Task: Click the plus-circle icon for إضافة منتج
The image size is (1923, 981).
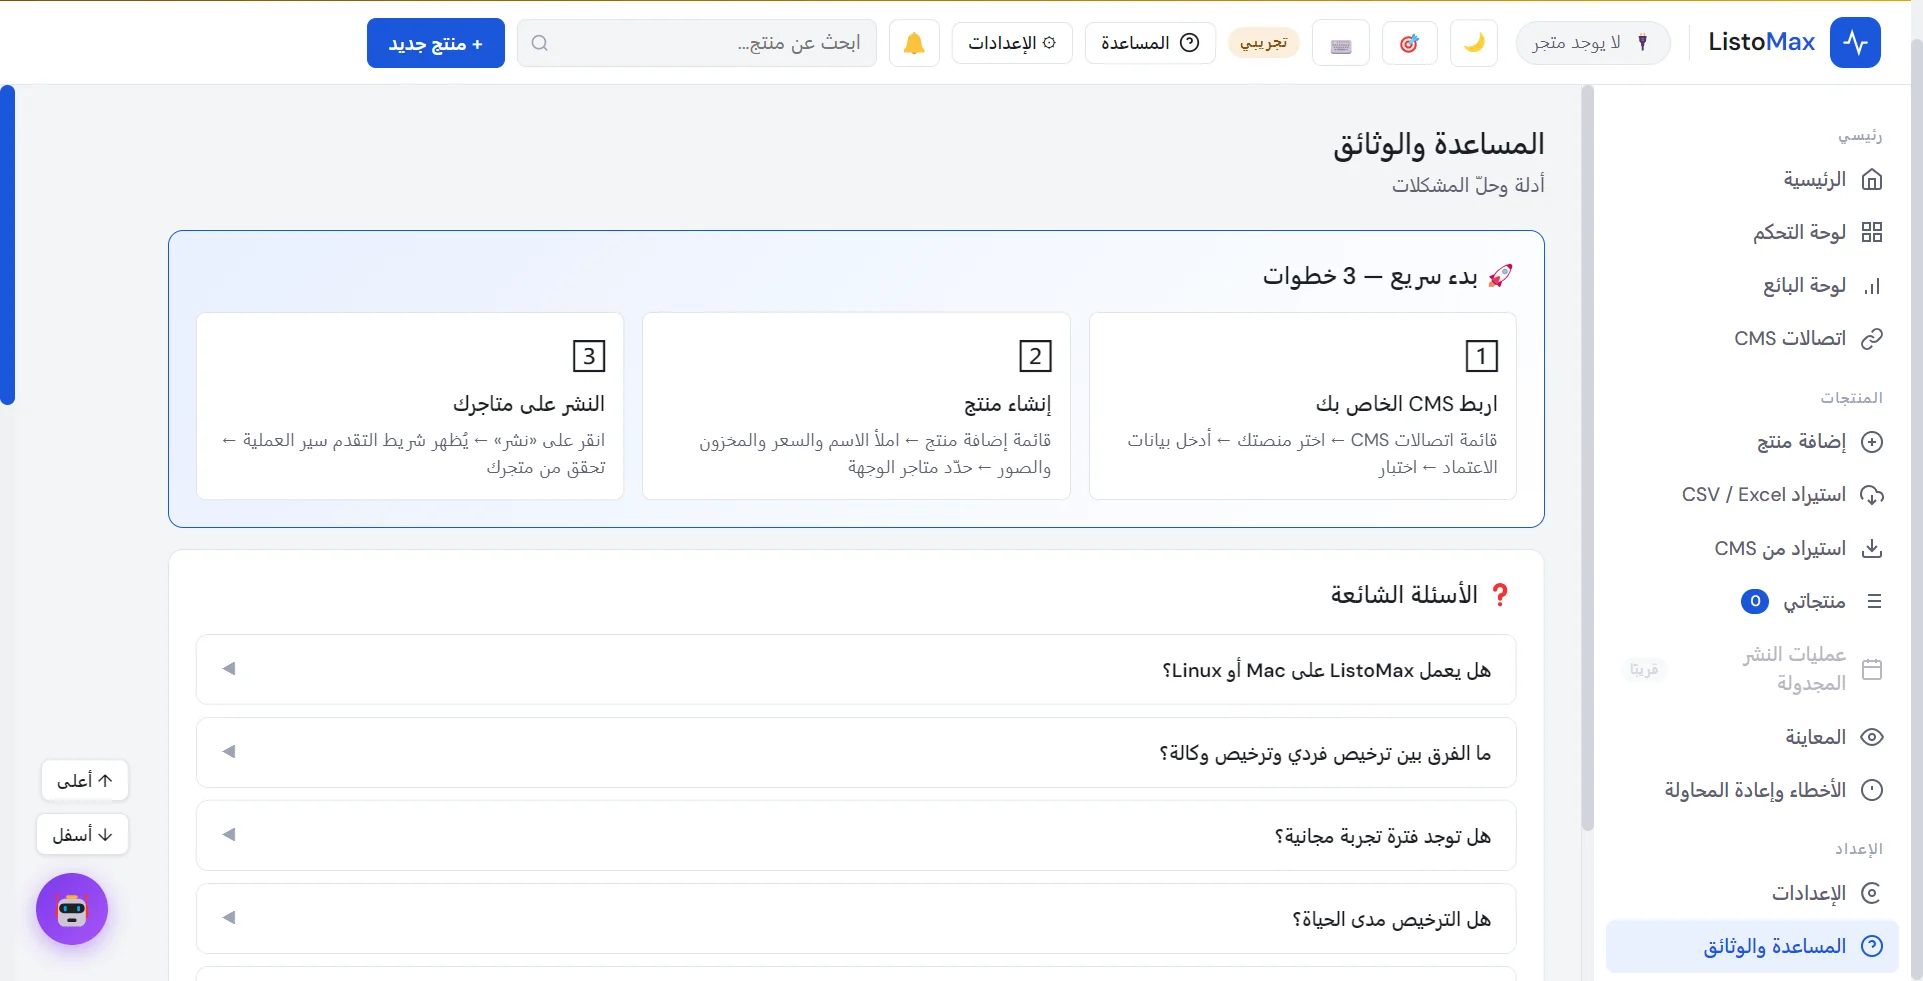Action: point(1872,442)
